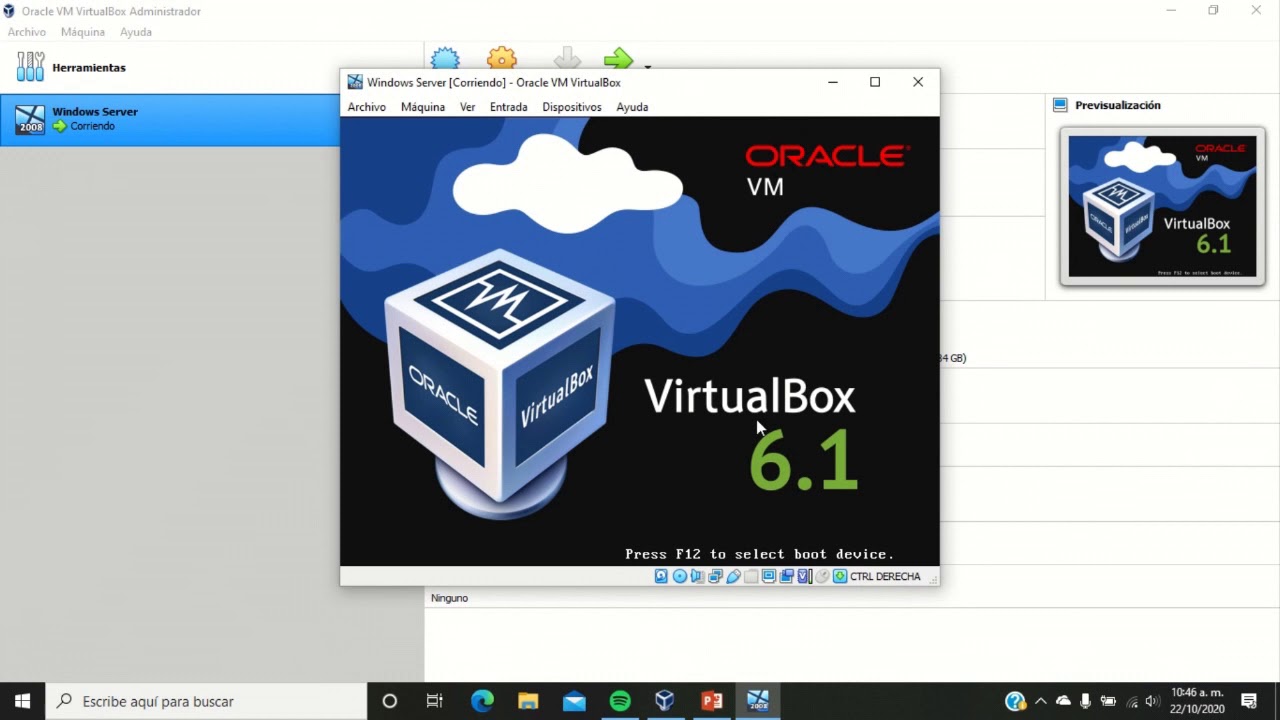Launch Microsoft Edge from the taskbar
Image resolution: width=1280 pixels, height=720 pixels.
[482, 701]
